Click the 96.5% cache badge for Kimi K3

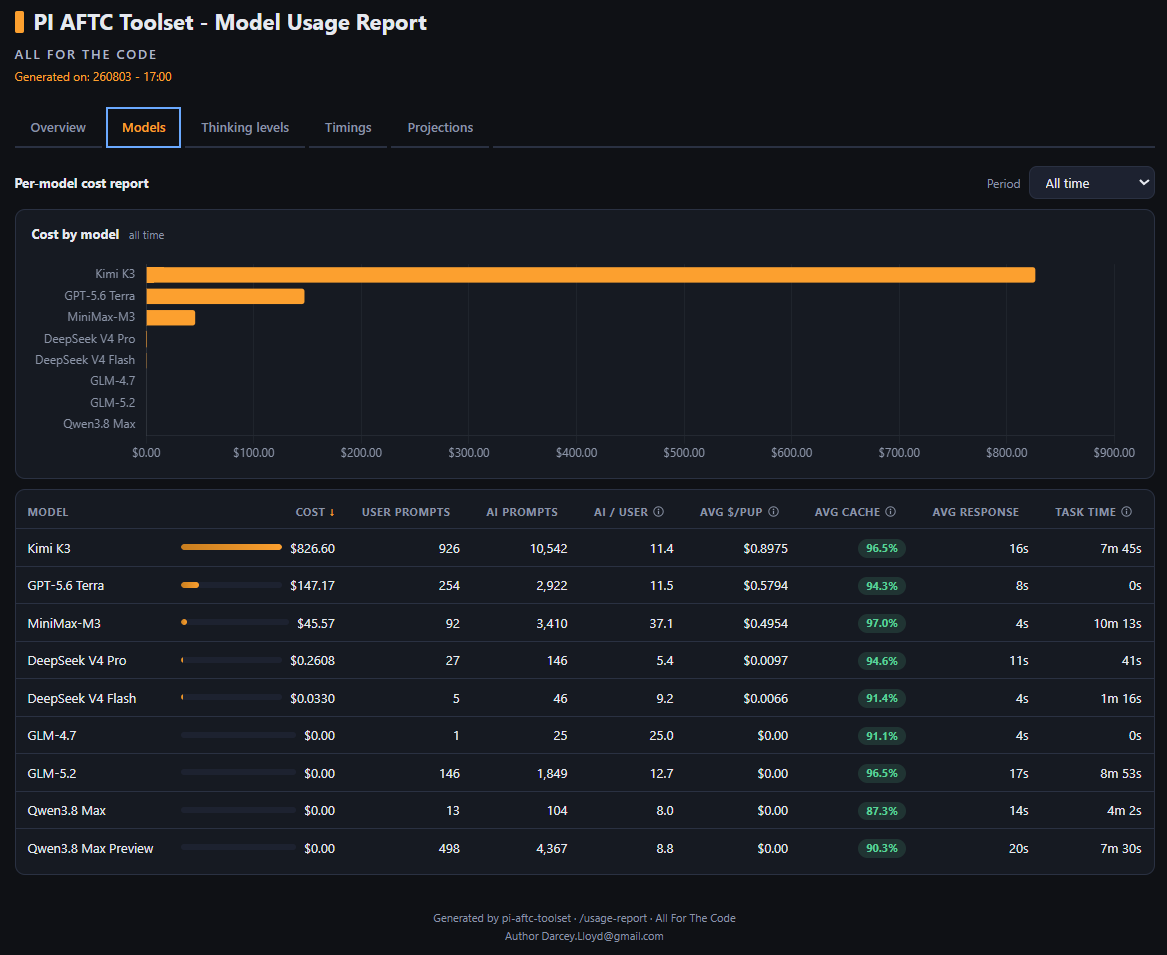coord(882,549)
